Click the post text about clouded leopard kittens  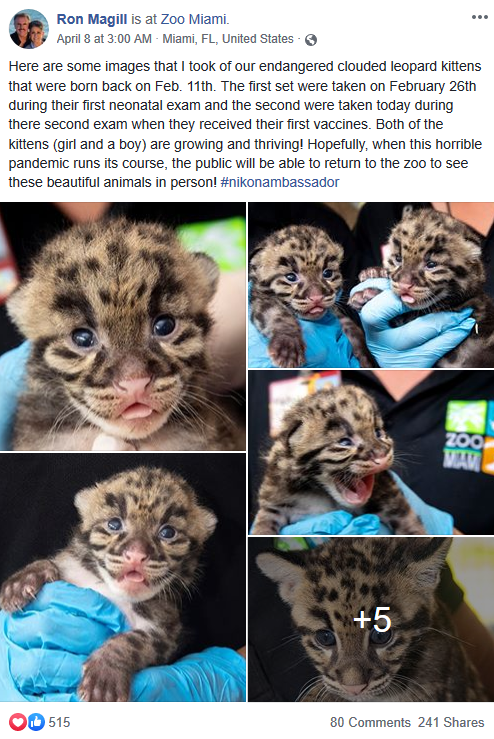click(x=245, y=124)
